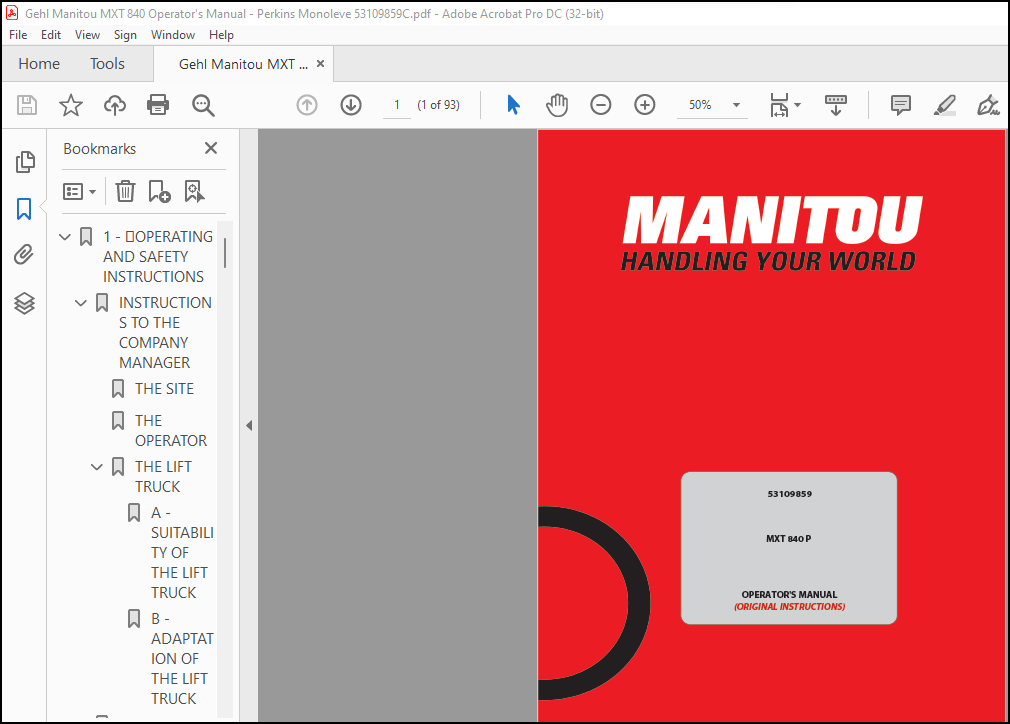
Task: Go to previous page arrow
Action: pos(307,105)
